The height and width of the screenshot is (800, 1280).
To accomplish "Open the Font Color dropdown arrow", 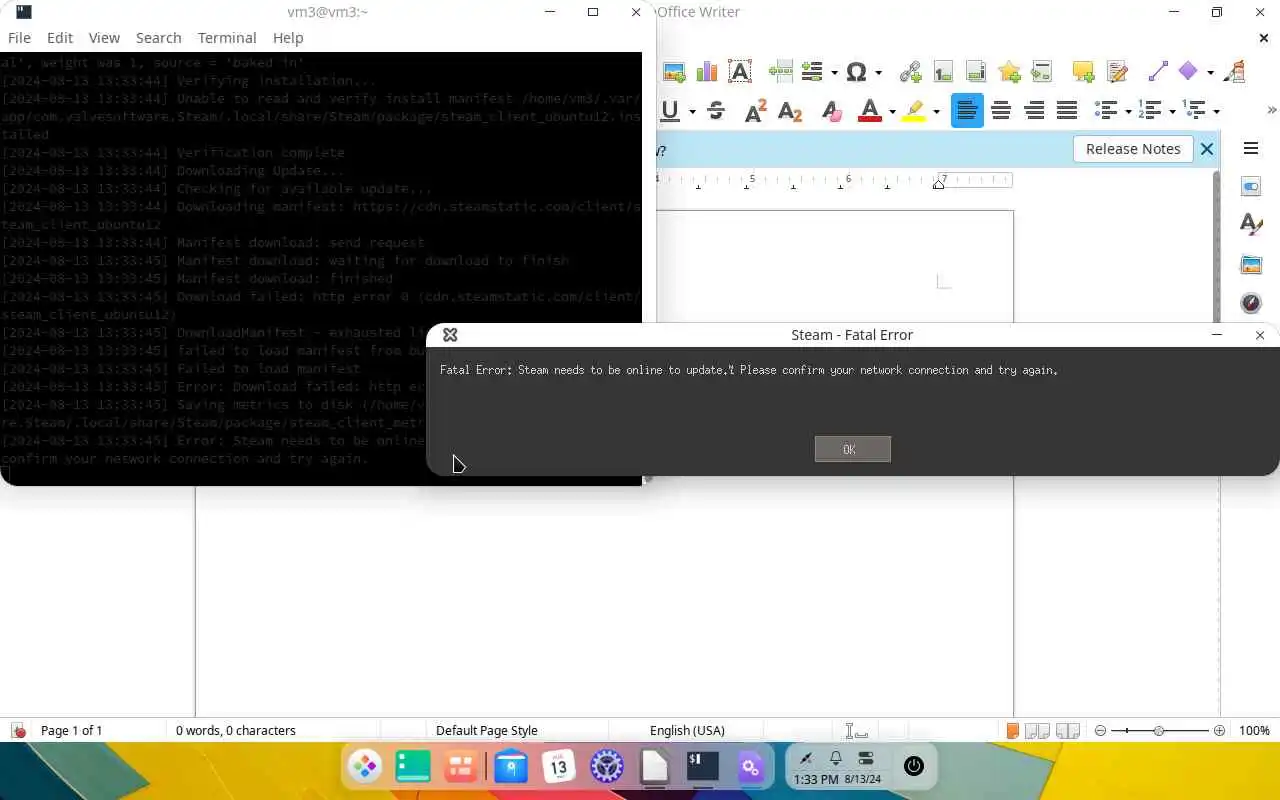I will (892, 111).
